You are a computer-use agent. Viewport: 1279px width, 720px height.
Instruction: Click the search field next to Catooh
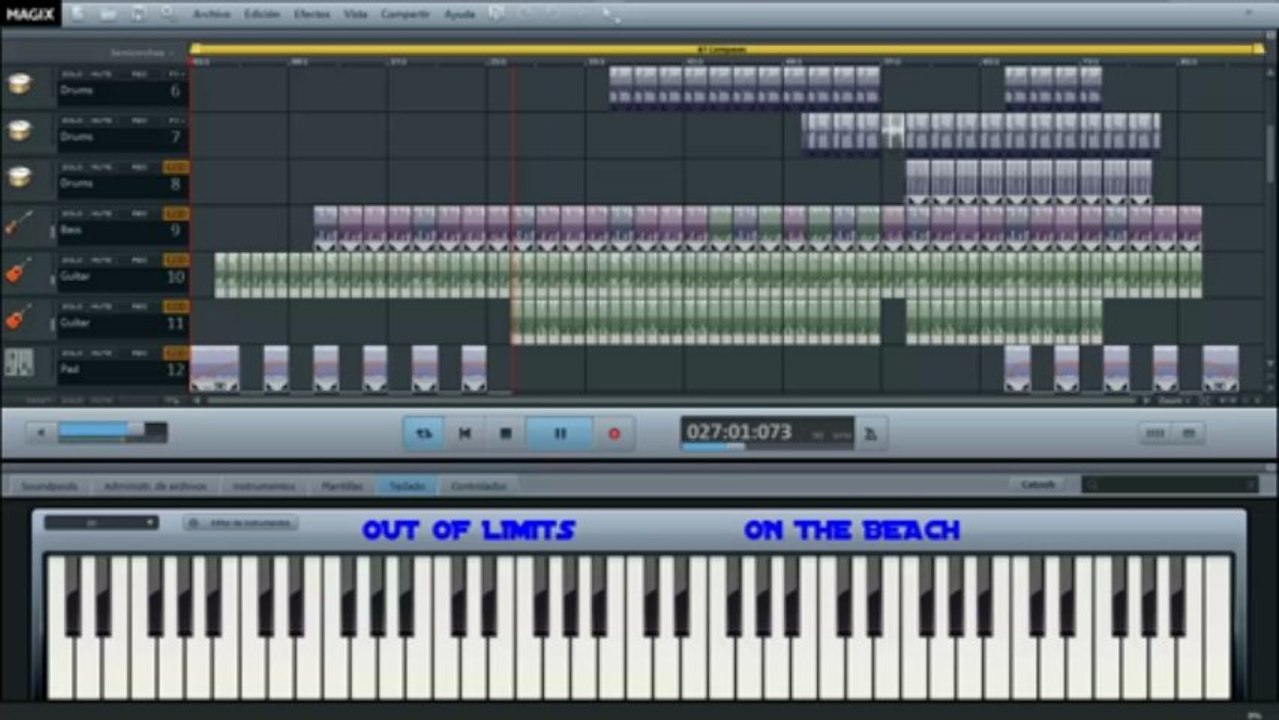point(1169,485)
